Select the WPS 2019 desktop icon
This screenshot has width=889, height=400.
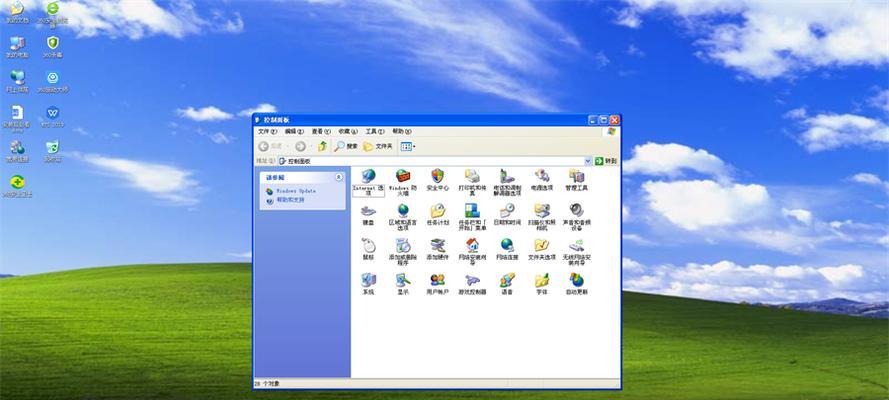tap(52, 117)
